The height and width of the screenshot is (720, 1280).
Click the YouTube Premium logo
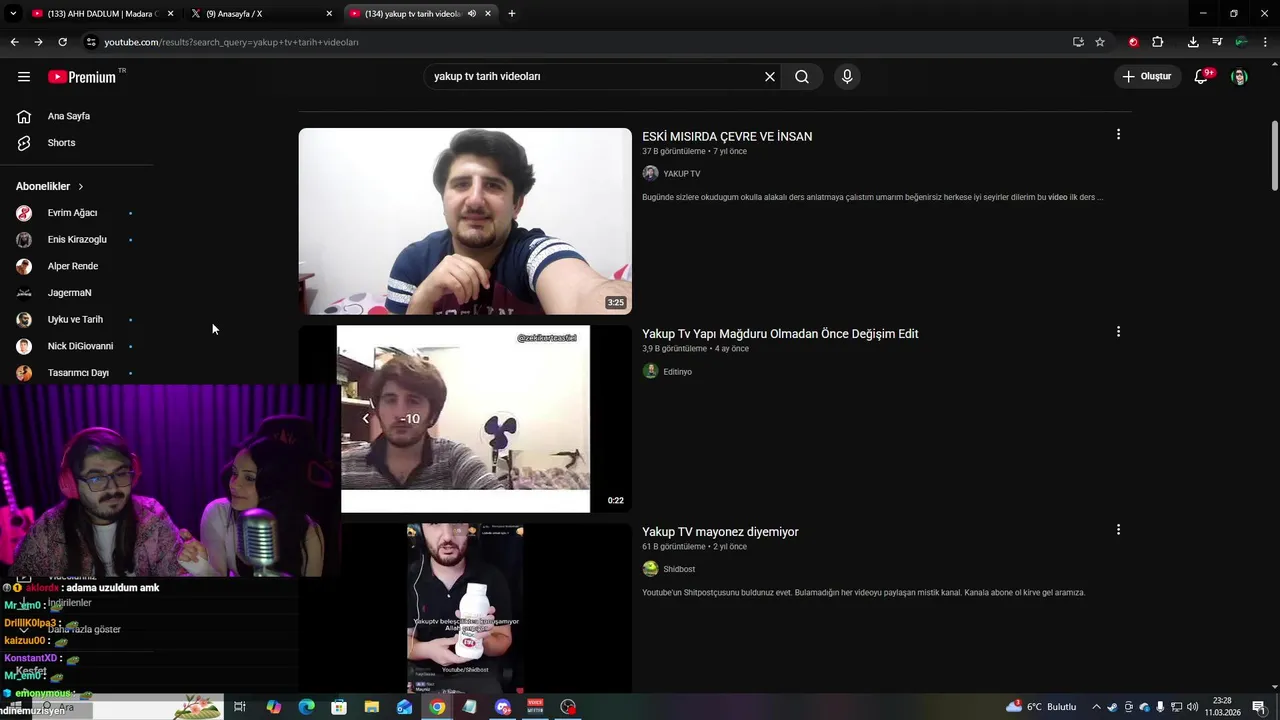point(82,77)
